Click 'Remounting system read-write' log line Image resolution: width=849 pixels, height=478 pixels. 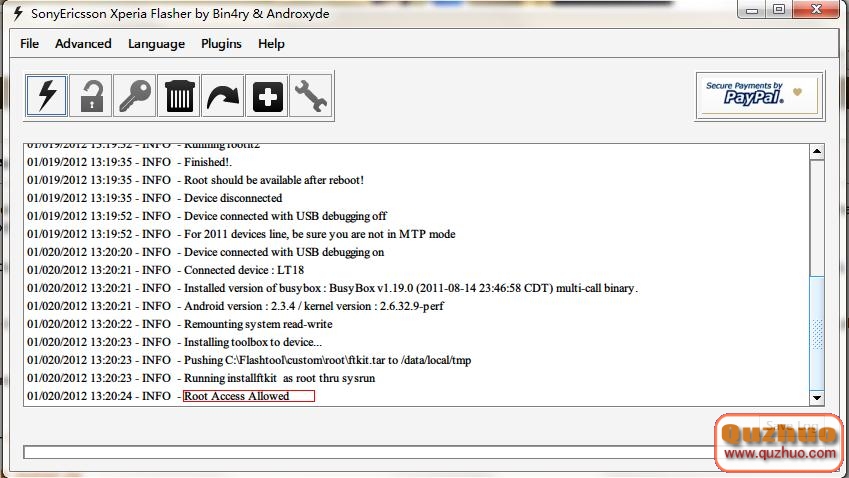180,324
